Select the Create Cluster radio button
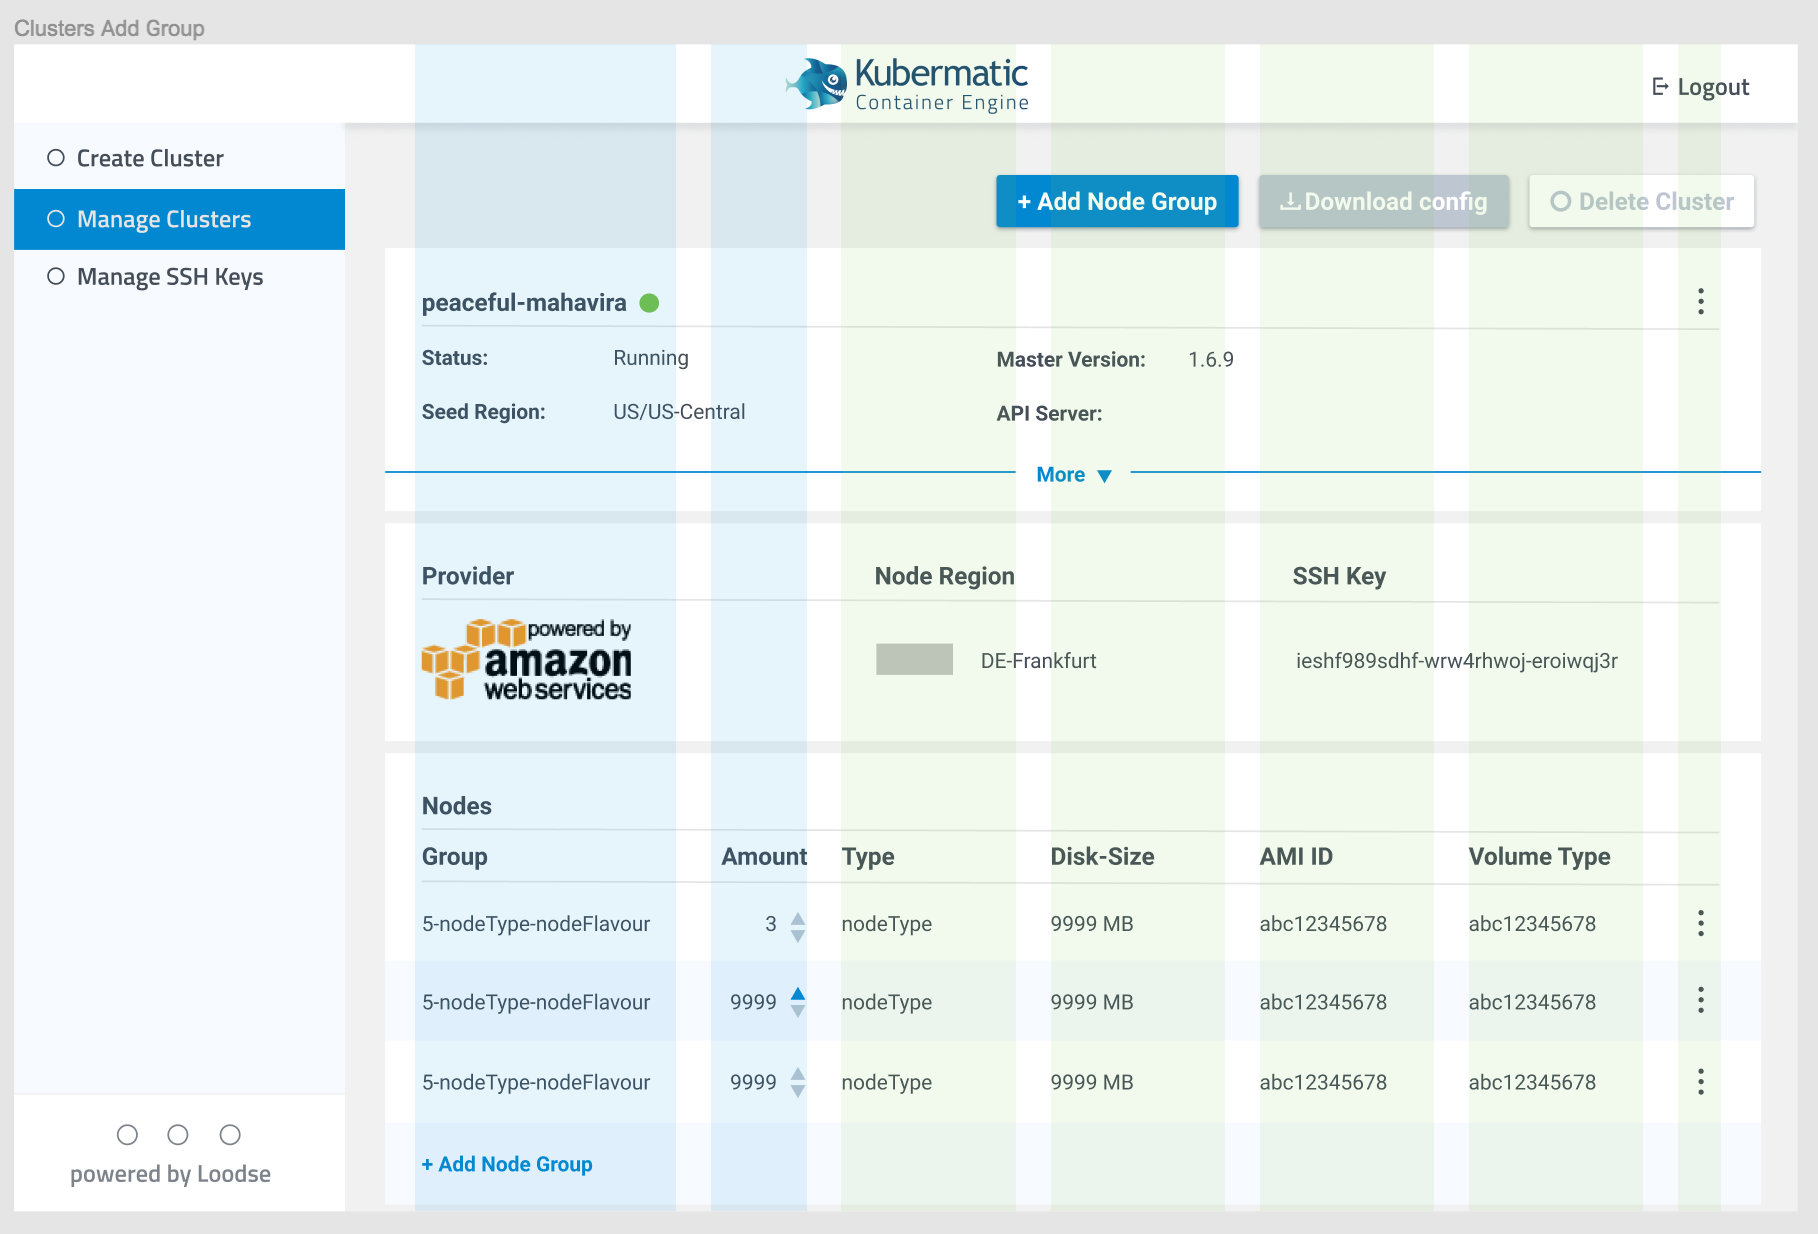This screenshot has width=1818, height=1234. (x=55, y=157)
